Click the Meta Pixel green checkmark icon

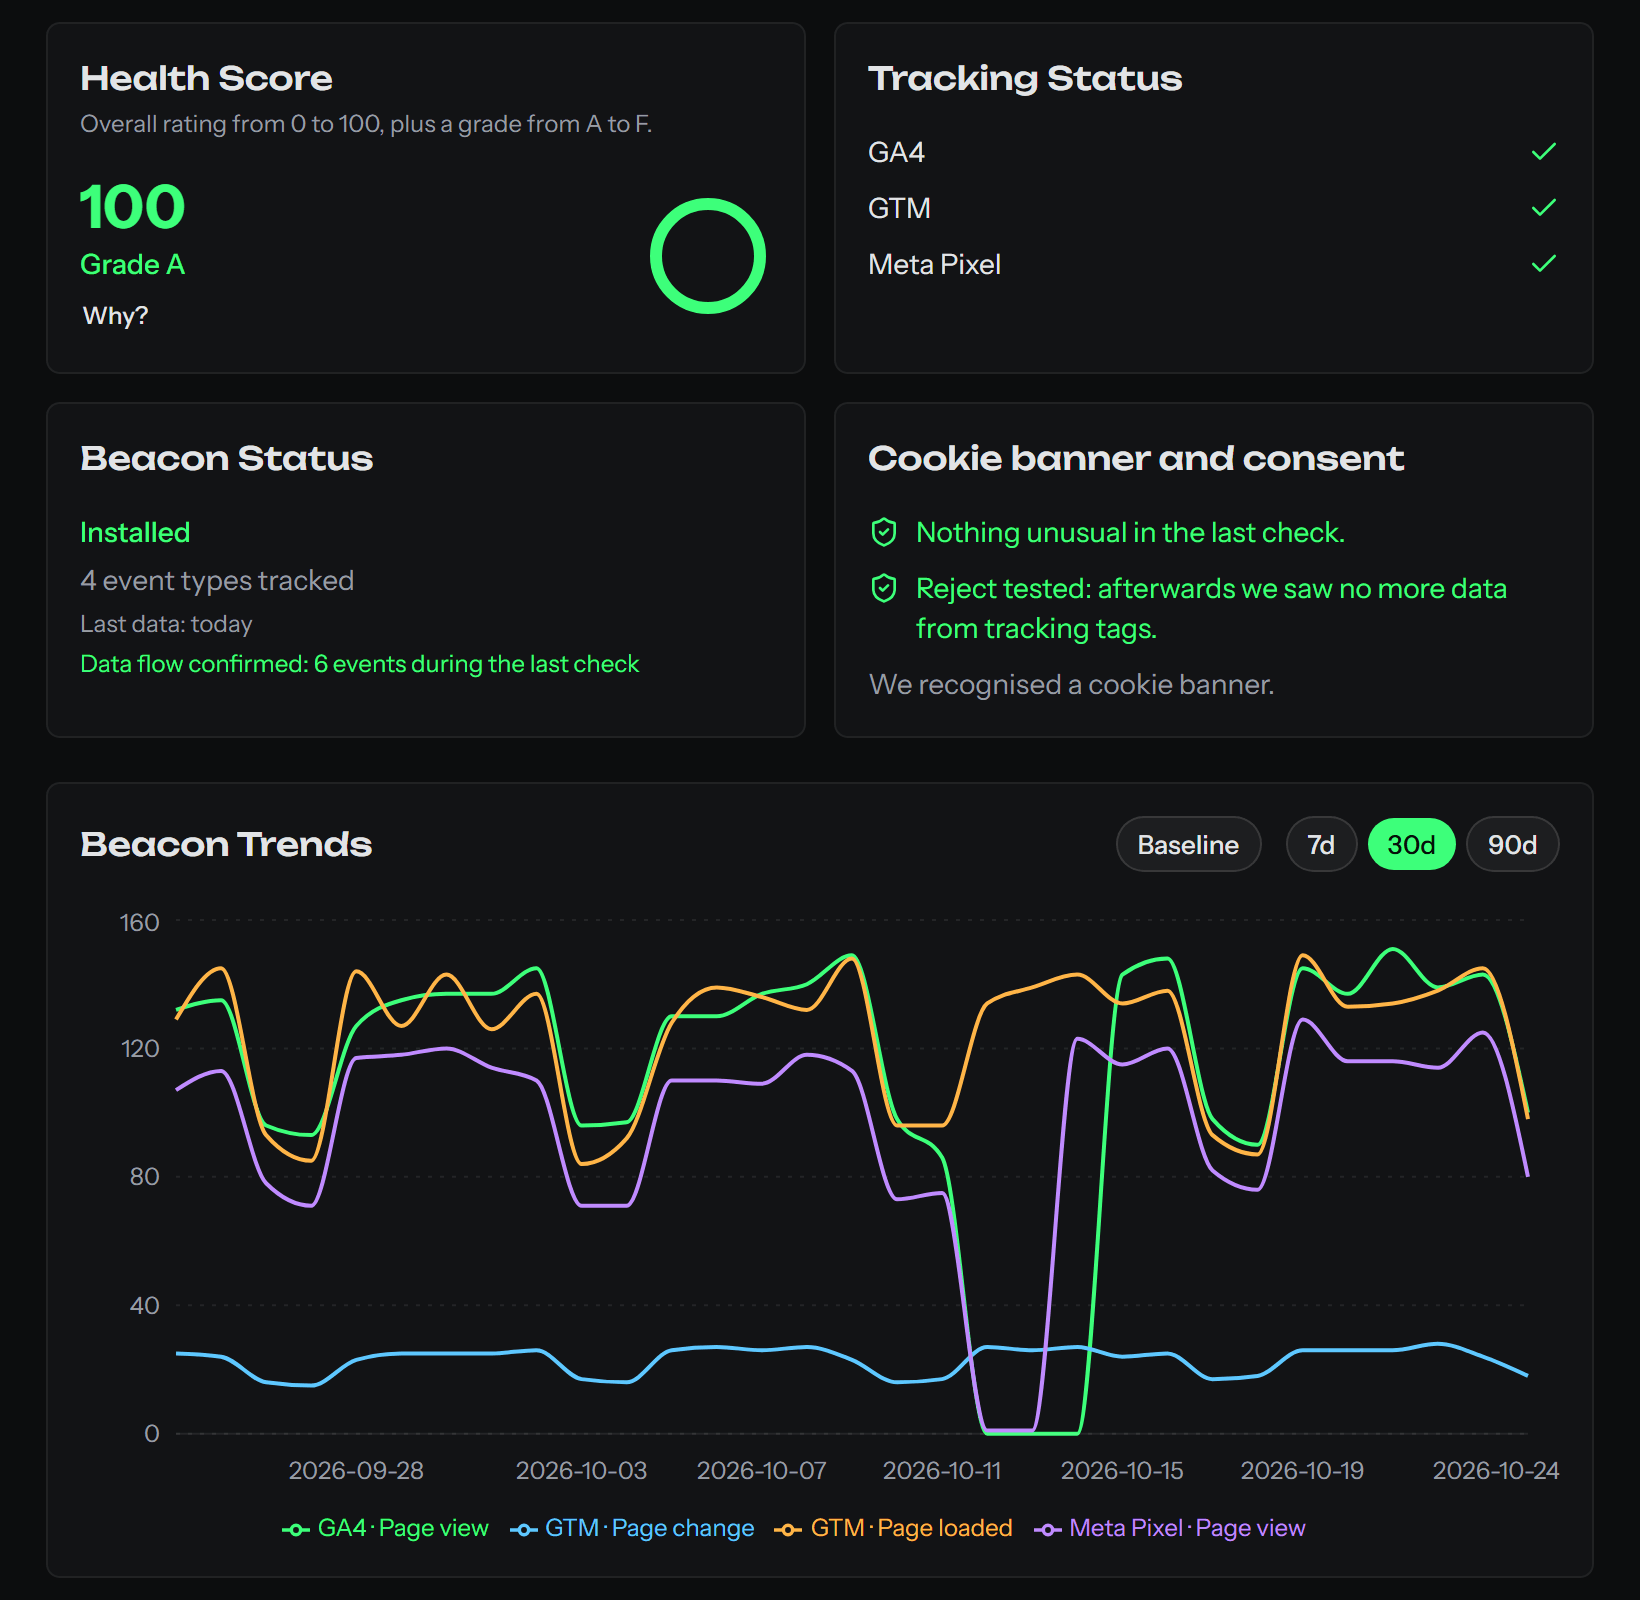[1544, 264]
